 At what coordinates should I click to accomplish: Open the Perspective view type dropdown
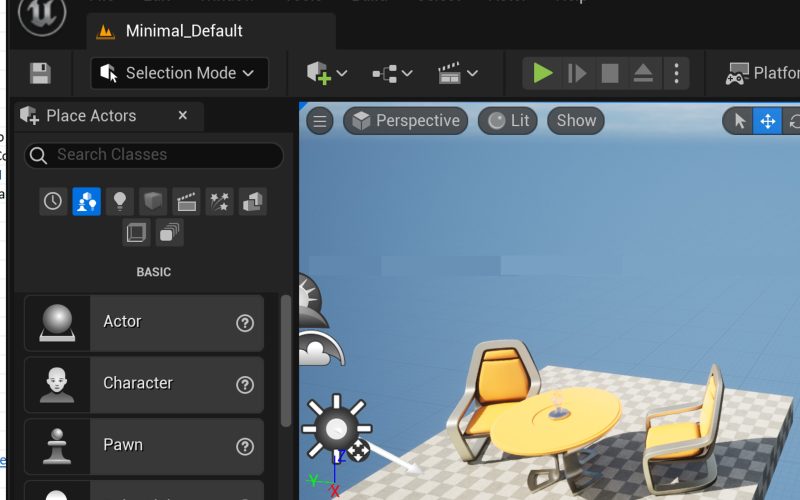click(x=406, y=121)
